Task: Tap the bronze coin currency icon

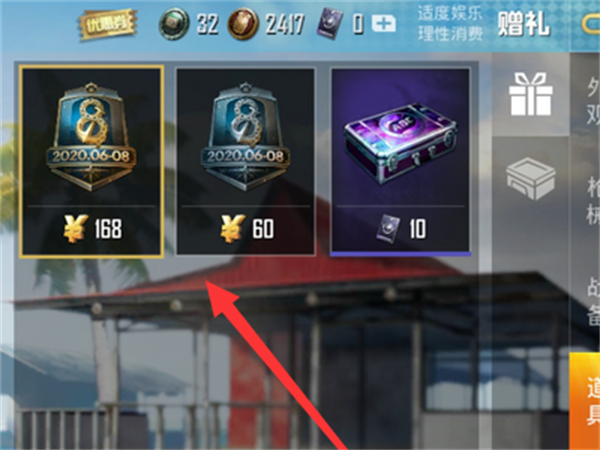Action: pyautogui.click(x=243, y=24)
